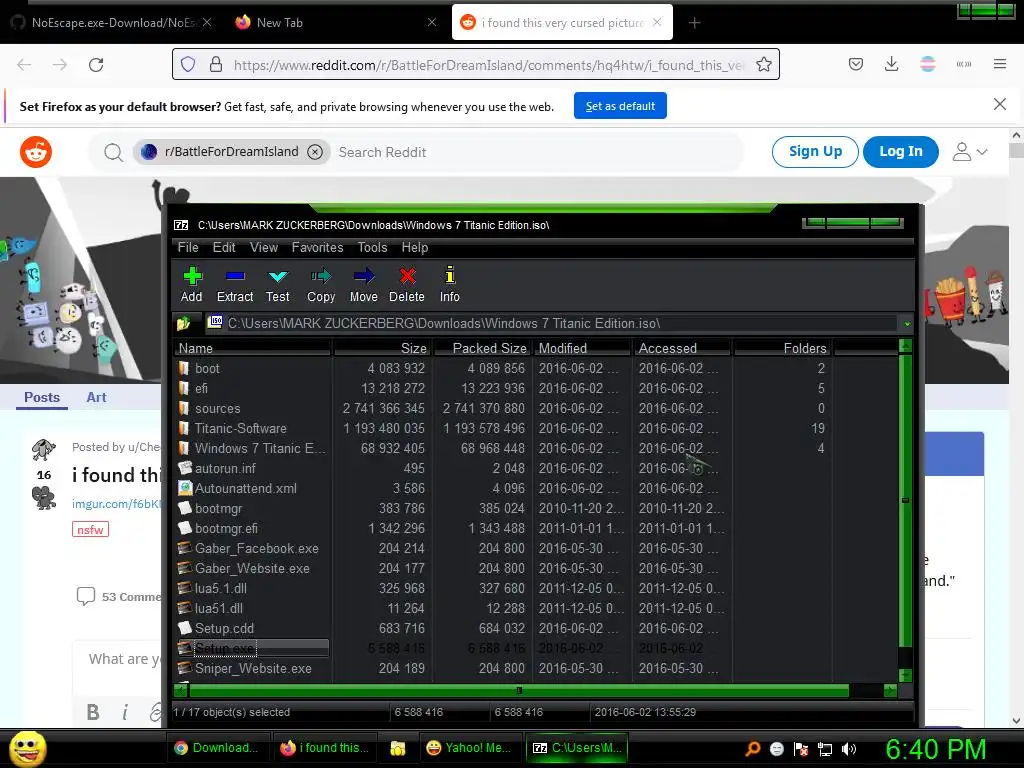Image resolution: width=1024 pixels, height=768 pixels.
Task: Delete the selected item with Delete tool
Action: click(x=407, y=285)
